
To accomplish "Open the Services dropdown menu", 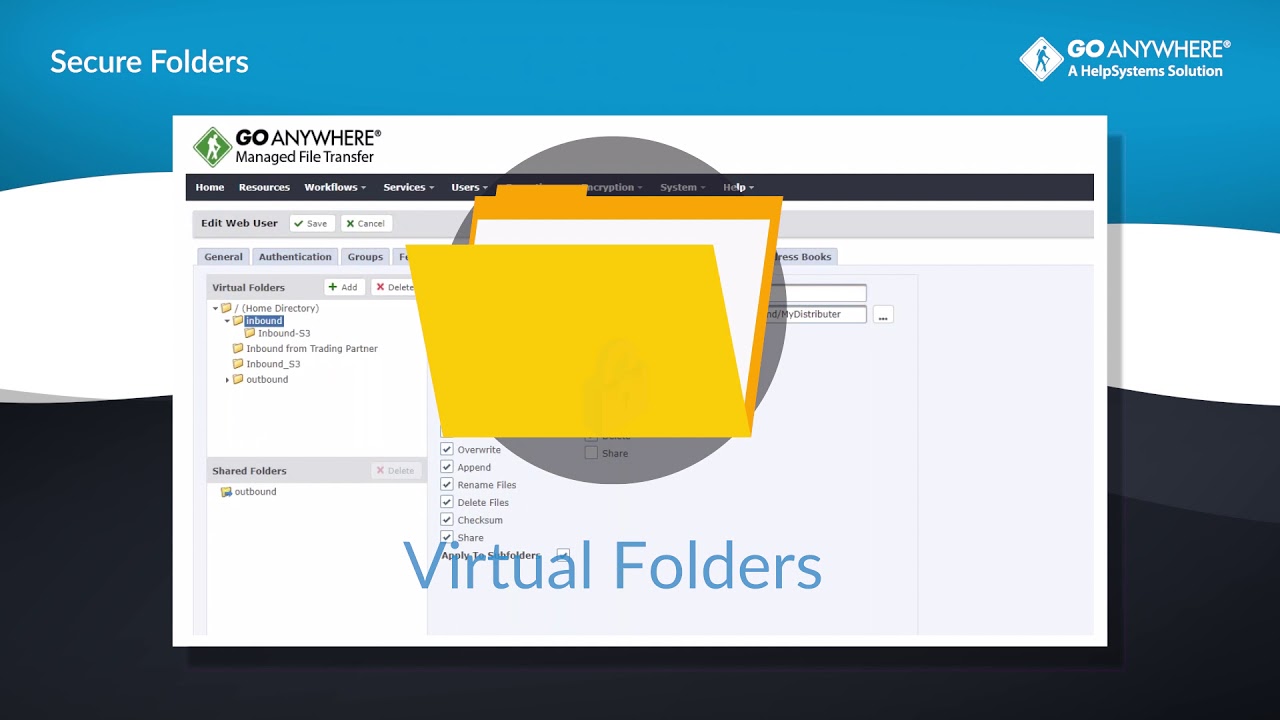I will (x=408, y=187).
